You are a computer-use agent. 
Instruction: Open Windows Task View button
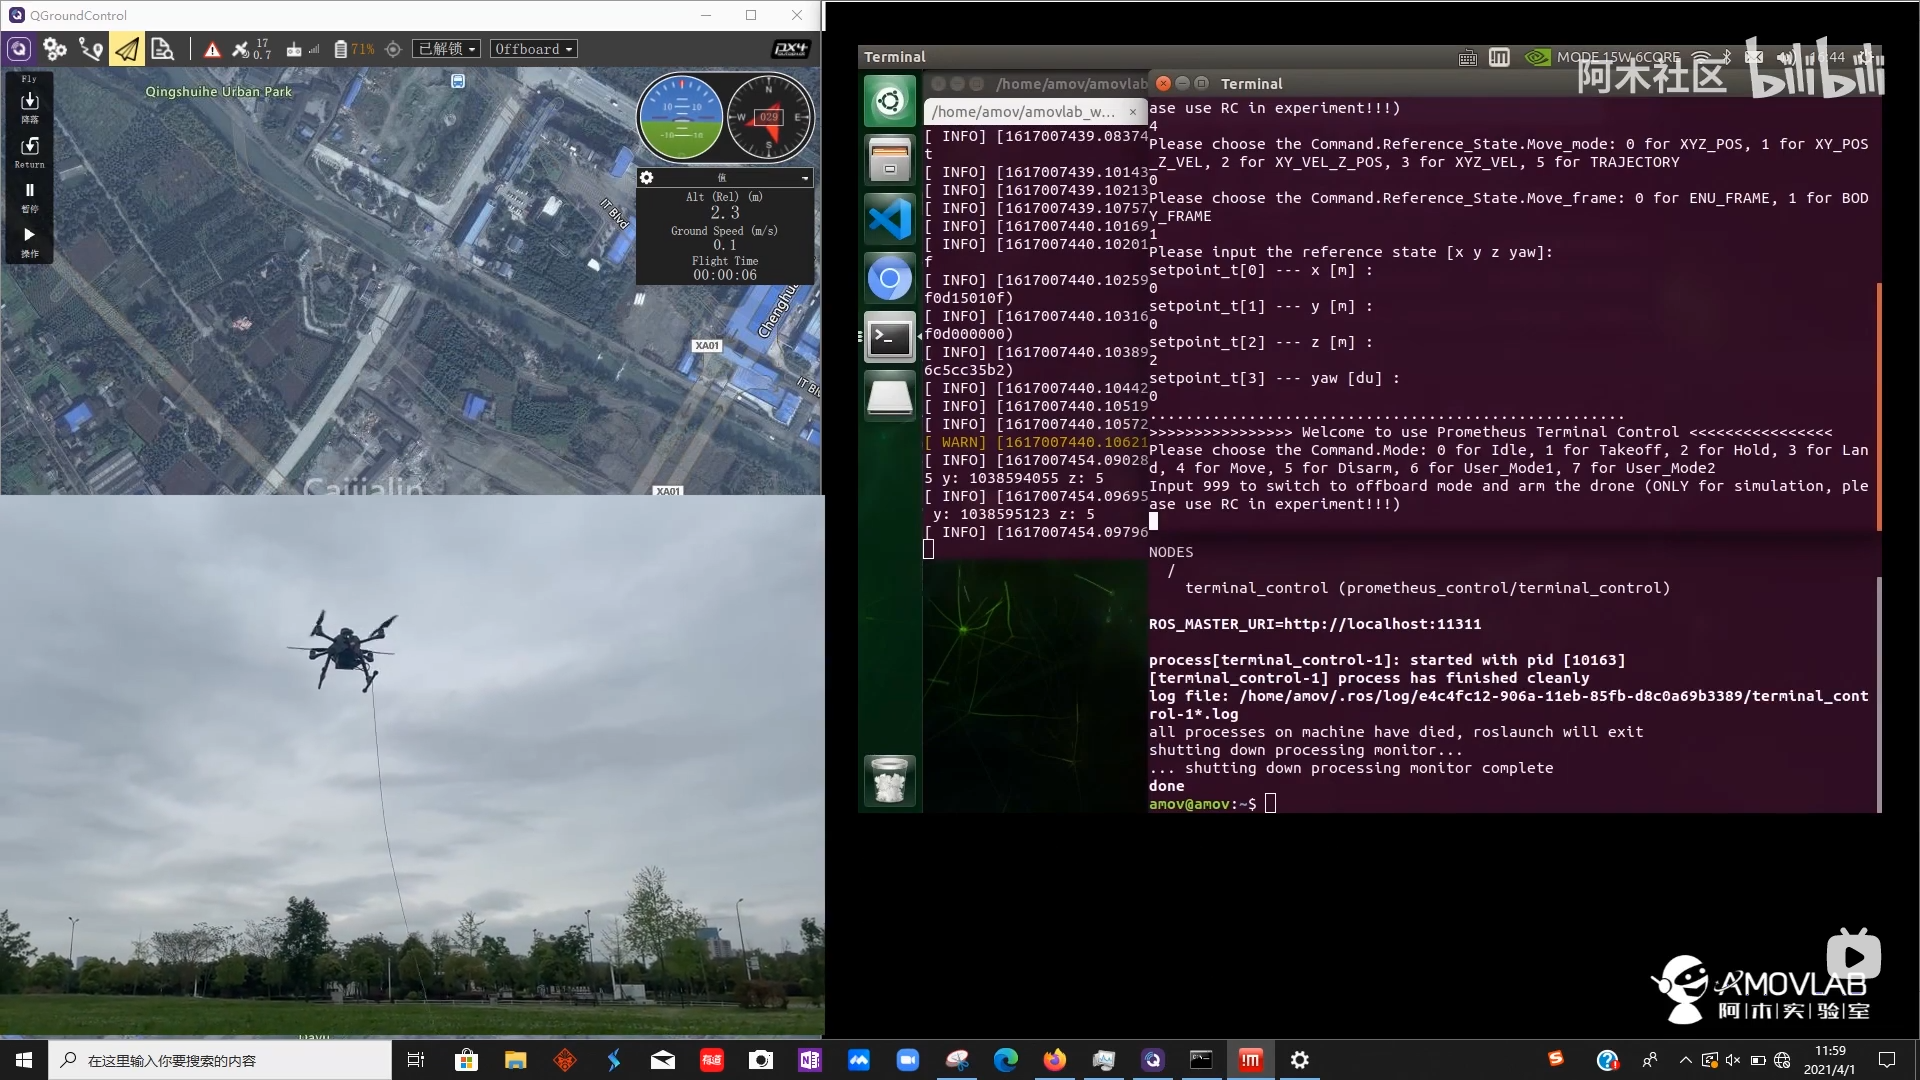tap(416, 1060)
